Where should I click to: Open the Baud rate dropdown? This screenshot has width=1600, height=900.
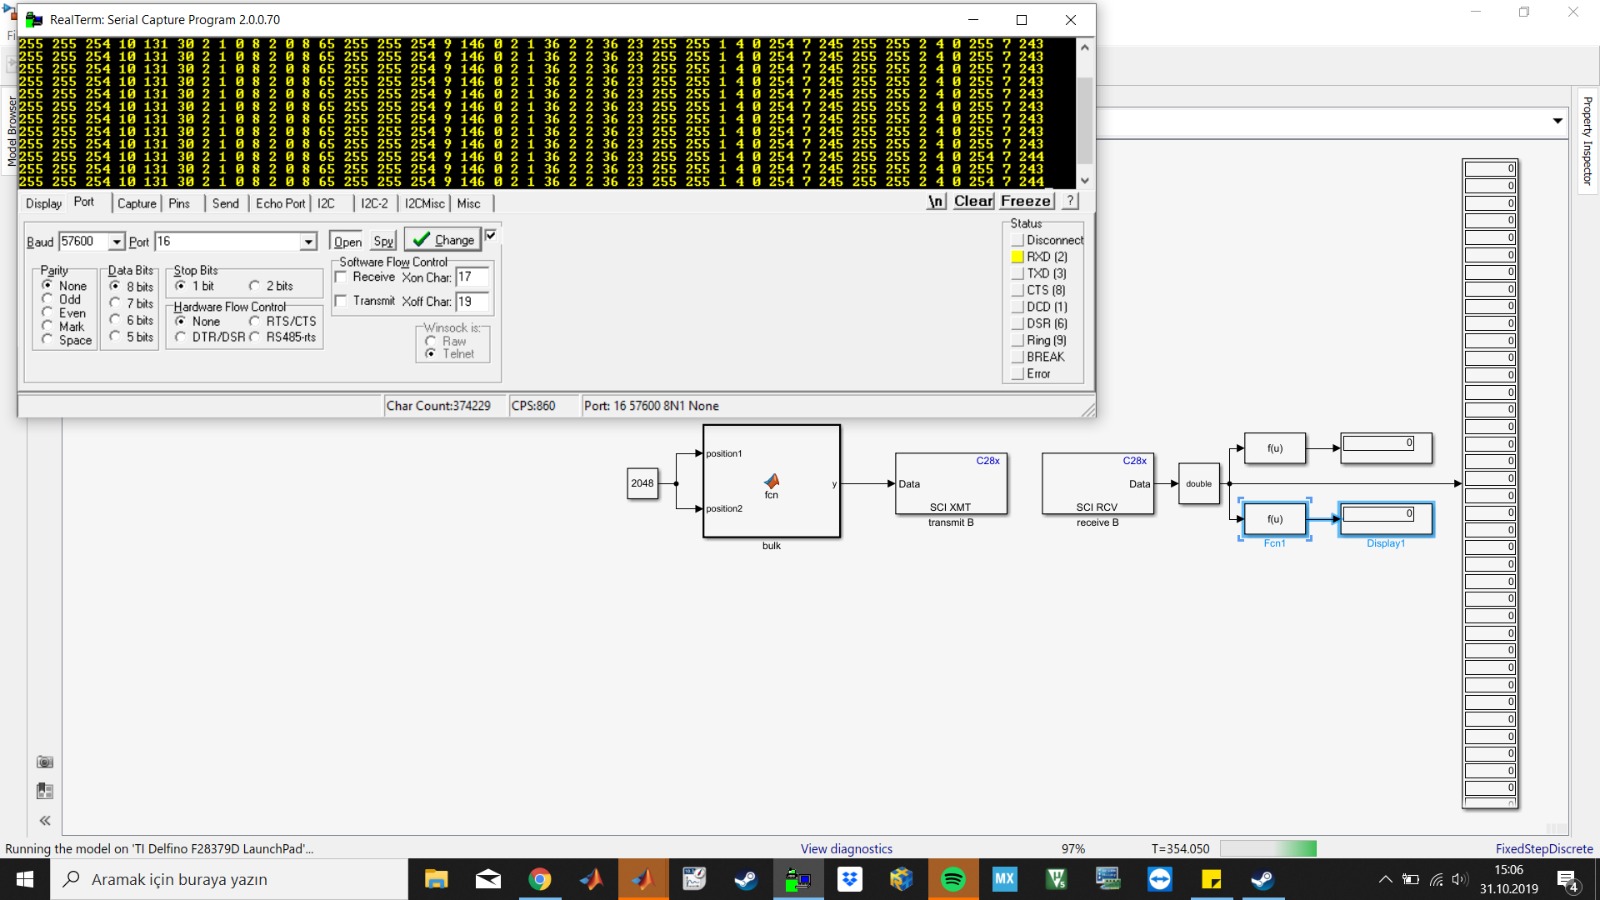pyautogui.click(x=117, y=242)
